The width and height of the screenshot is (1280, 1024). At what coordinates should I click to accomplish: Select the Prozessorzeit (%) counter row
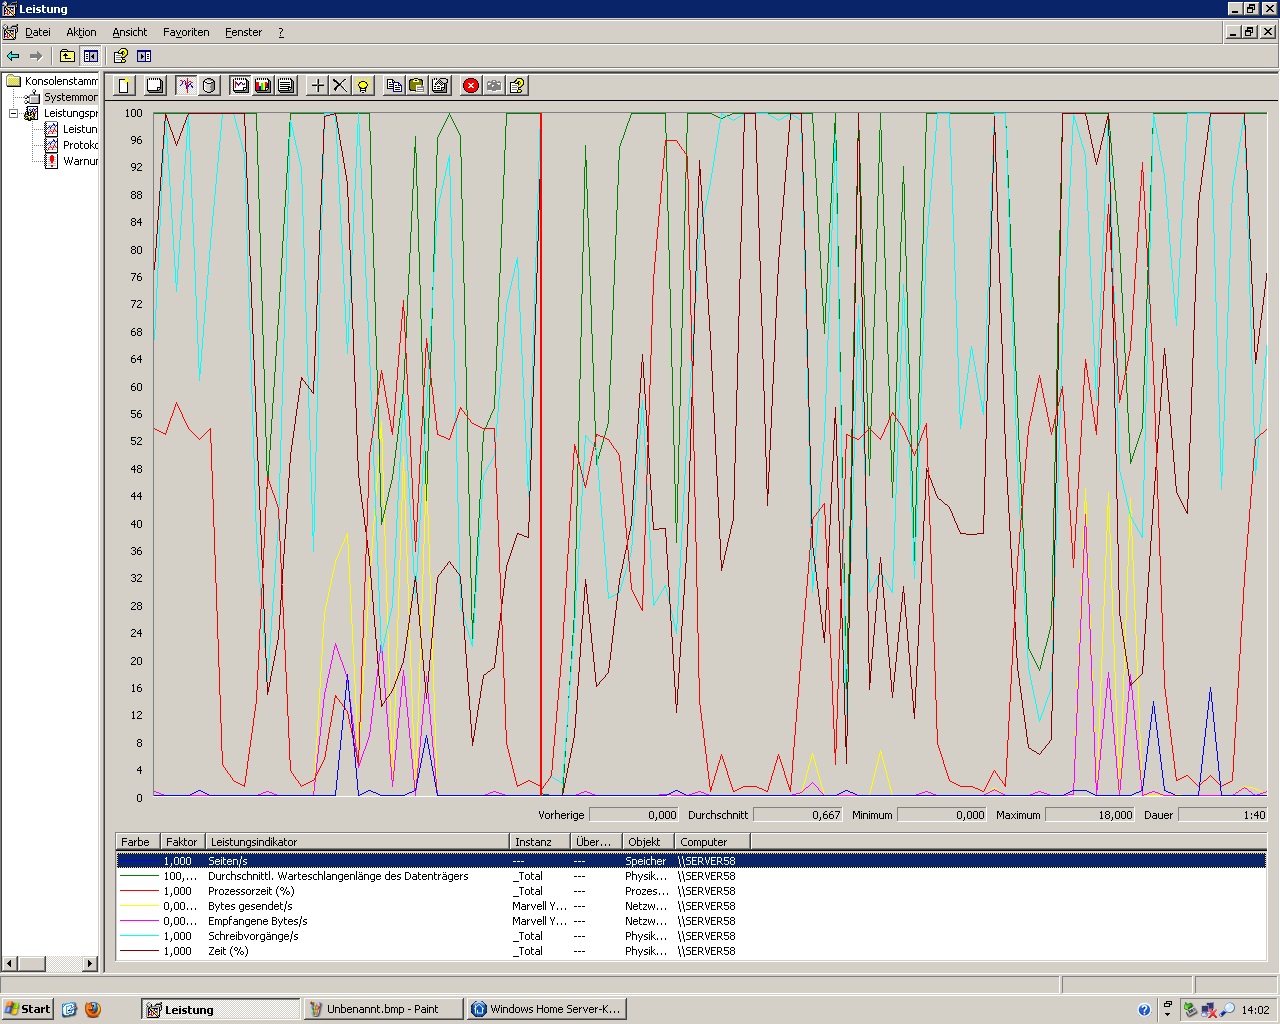click(x=691, y=891)
